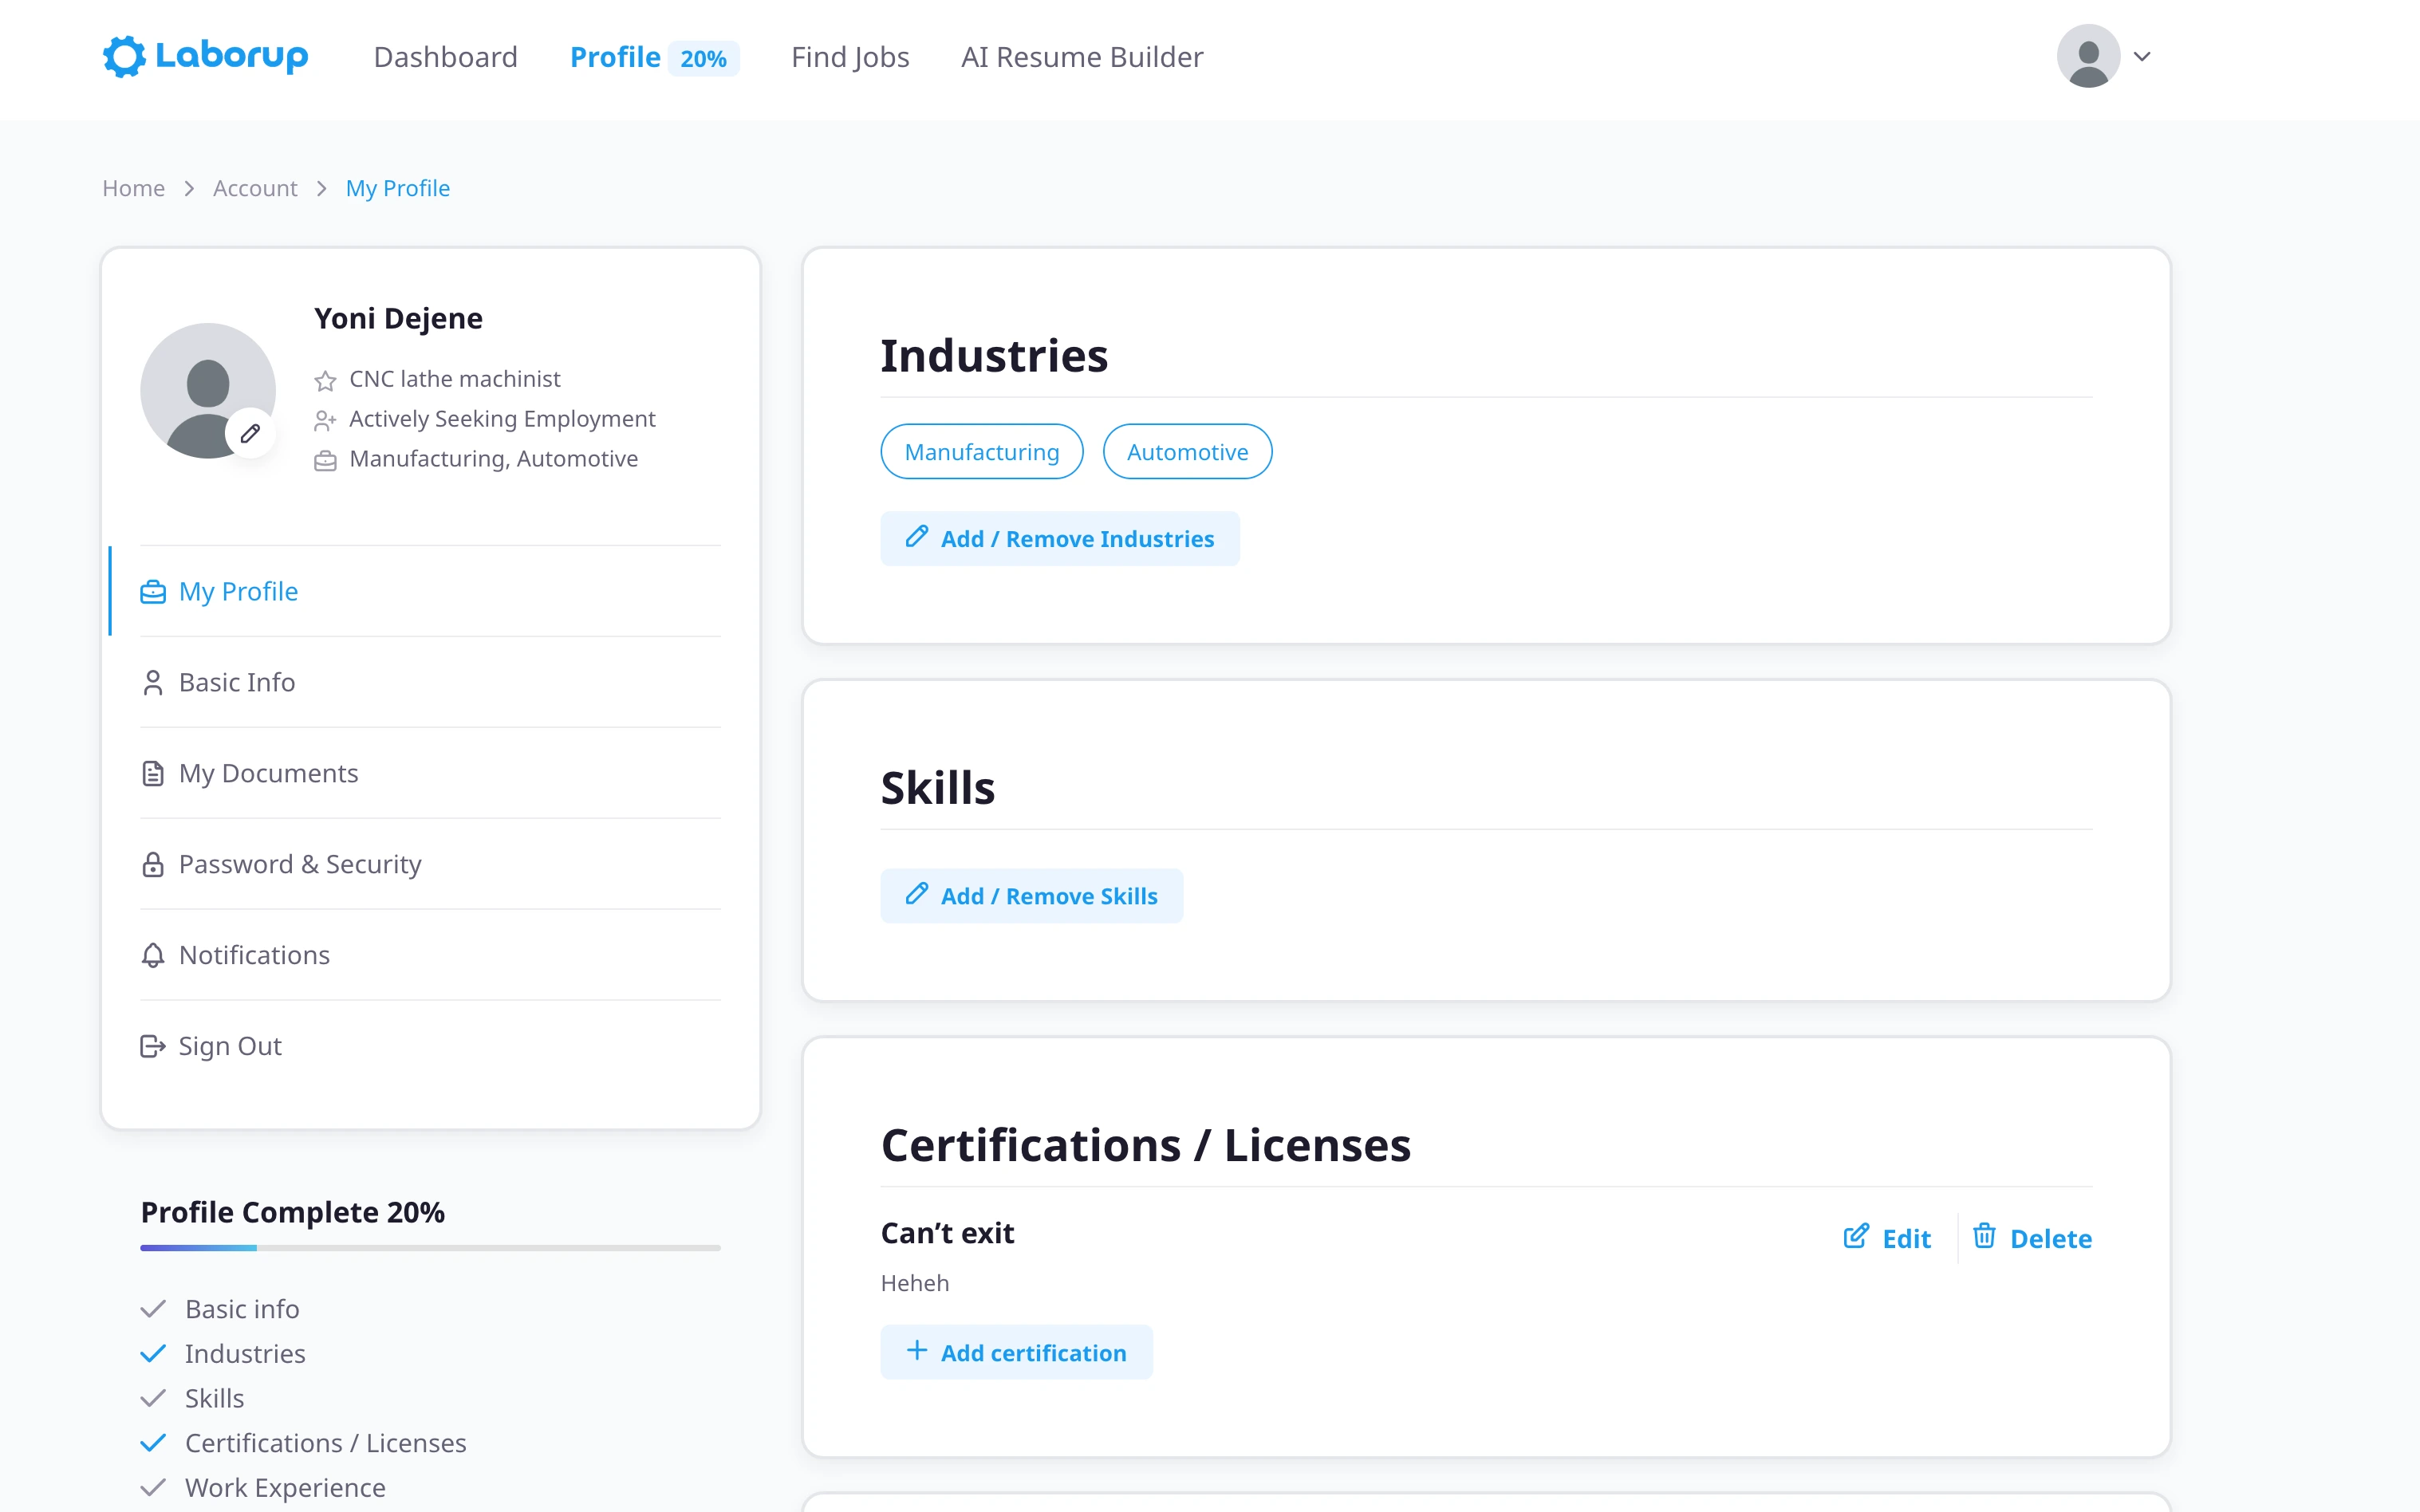Click the Notifications bell icon
Screen dimensions: 2420x1512
point(153,956)
